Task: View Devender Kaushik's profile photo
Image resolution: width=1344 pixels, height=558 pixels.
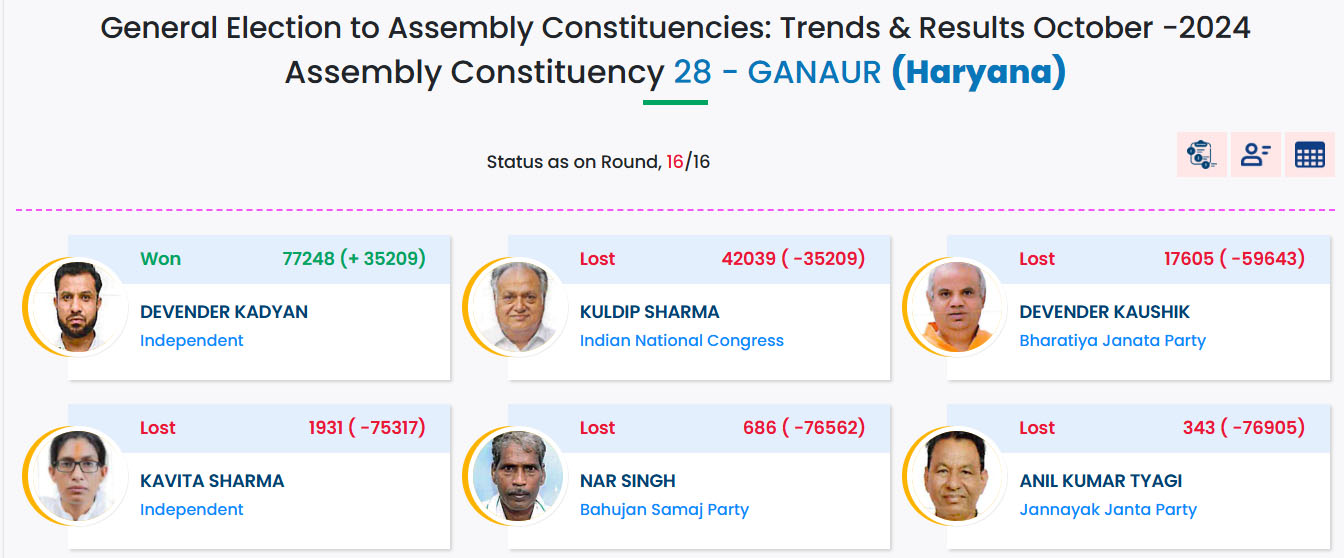Action: (x=958, y=307)
